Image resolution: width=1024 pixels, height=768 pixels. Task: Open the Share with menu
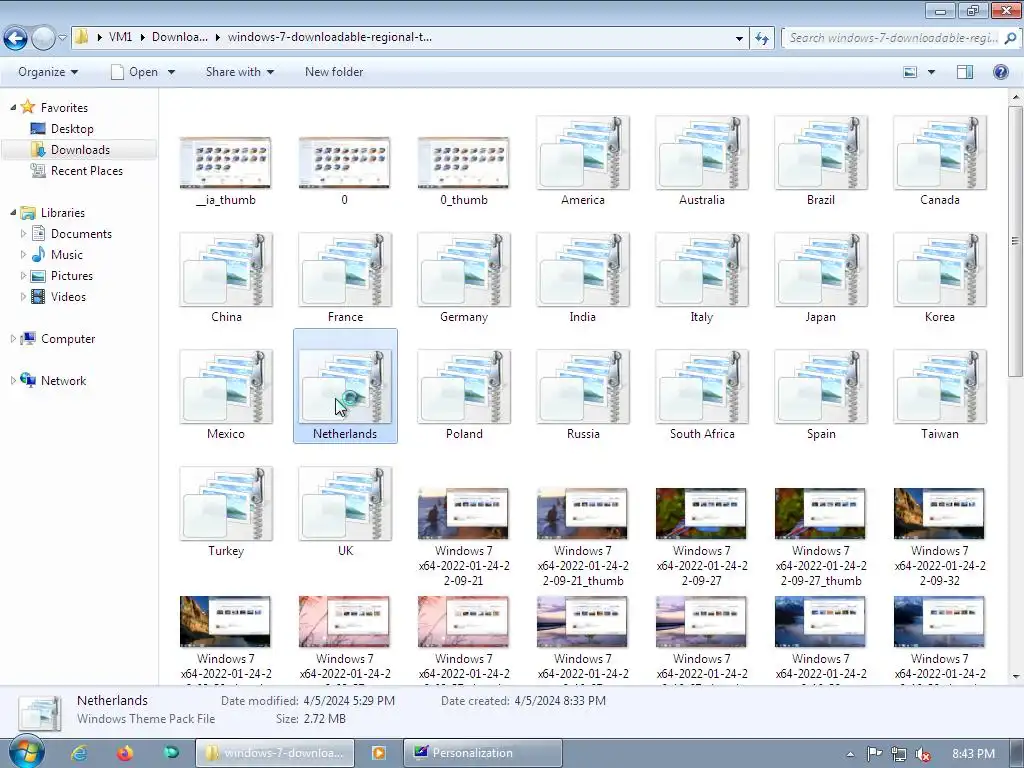point(240,72)
